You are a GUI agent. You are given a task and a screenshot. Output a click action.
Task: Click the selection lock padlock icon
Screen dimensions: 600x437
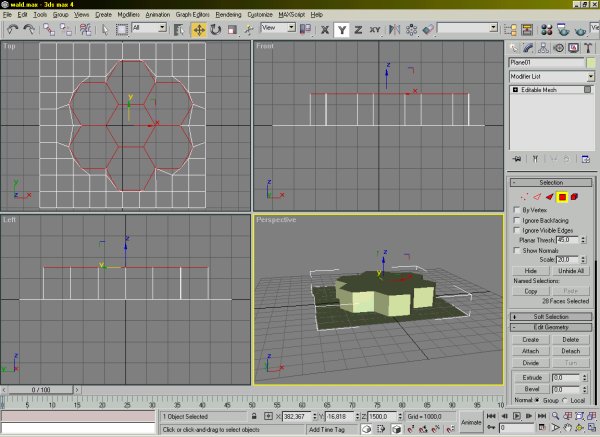[255, 416]
